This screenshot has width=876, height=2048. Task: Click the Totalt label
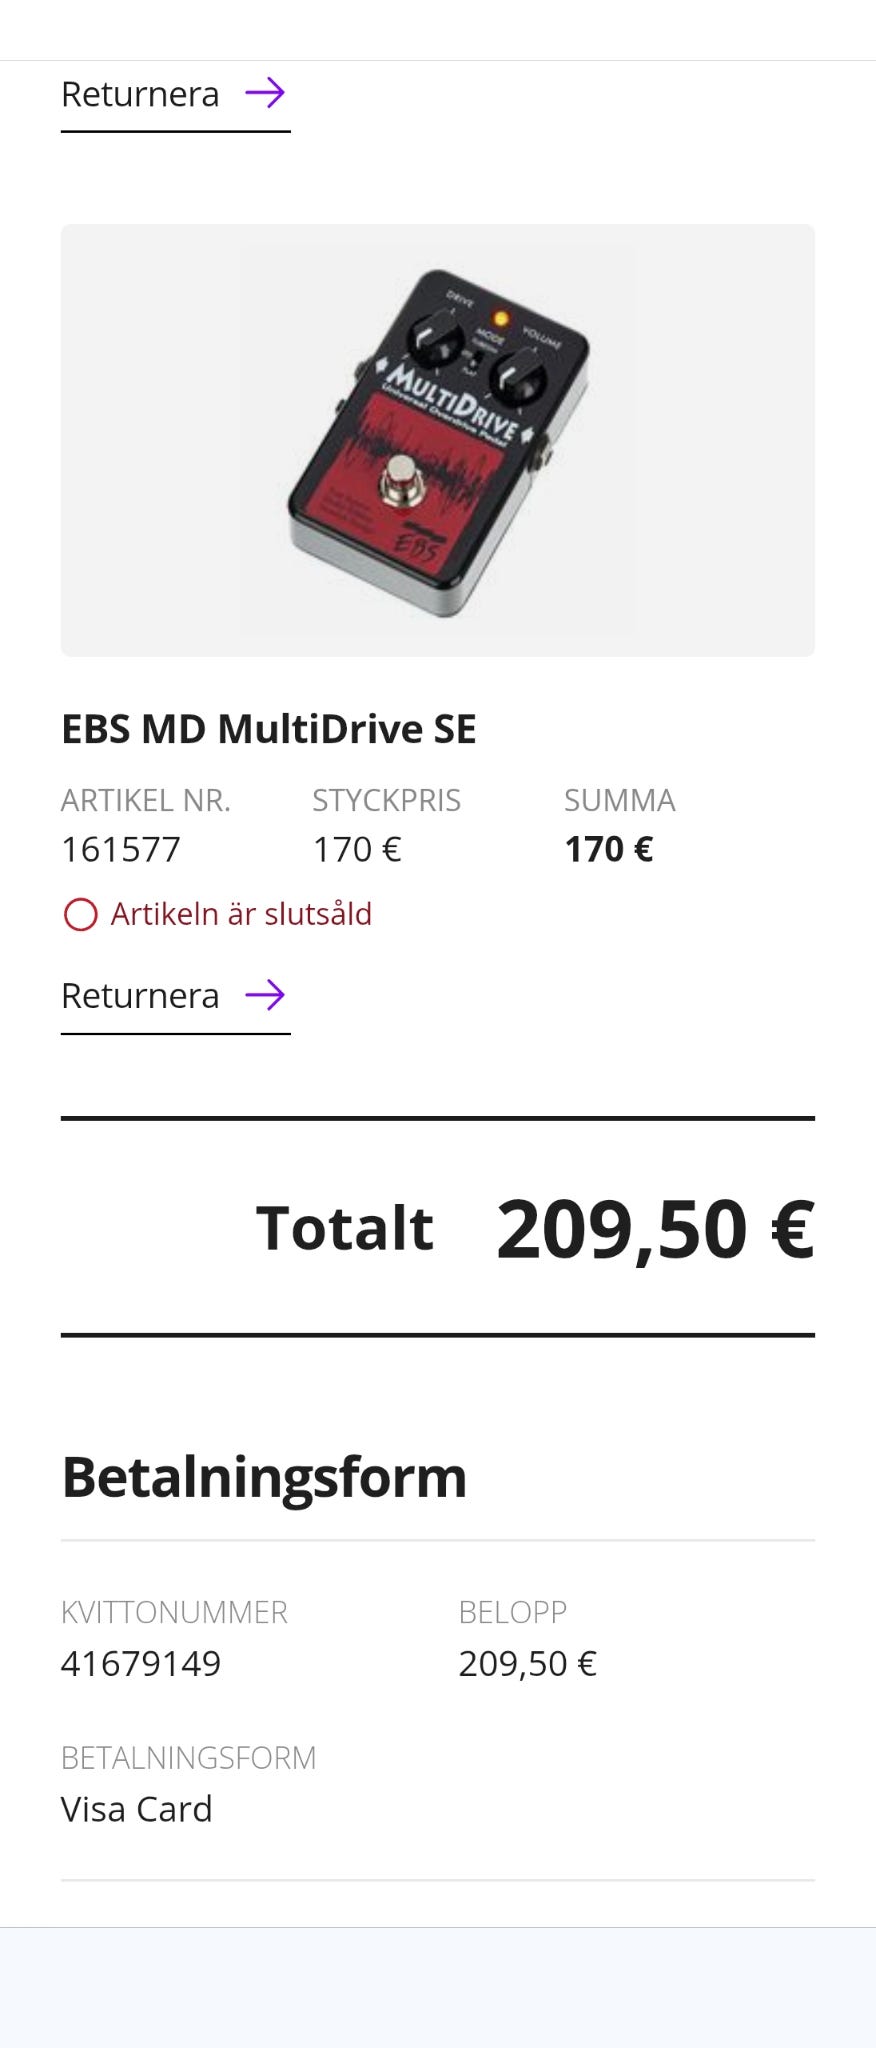[x=345, y=1228]
